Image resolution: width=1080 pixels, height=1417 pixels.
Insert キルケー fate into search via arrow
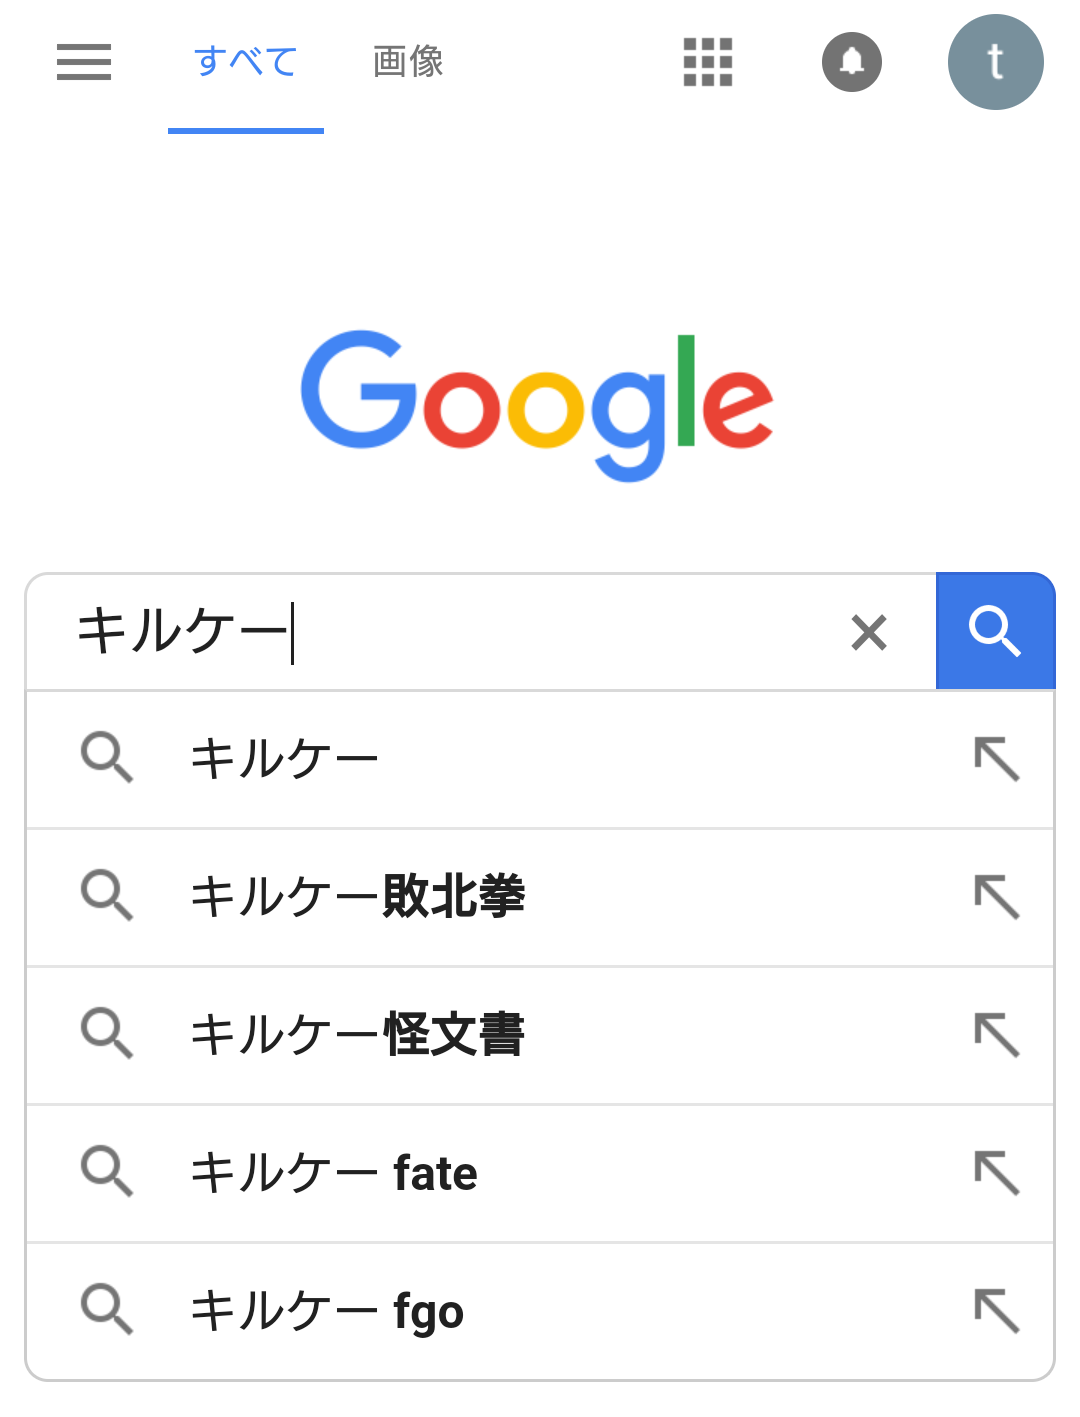pos(997,1172)
